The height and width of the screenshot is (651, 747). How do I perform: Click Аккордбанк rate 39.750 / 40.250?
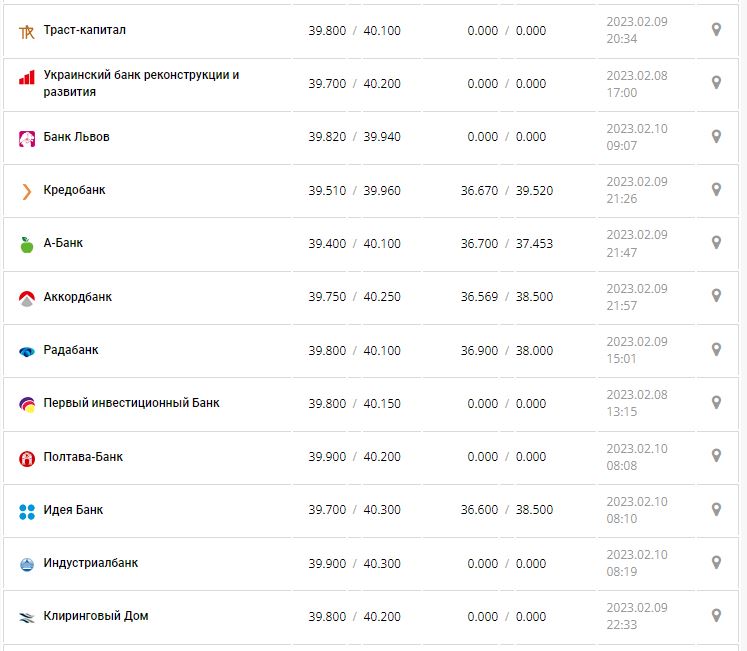[x=354, y=297]
